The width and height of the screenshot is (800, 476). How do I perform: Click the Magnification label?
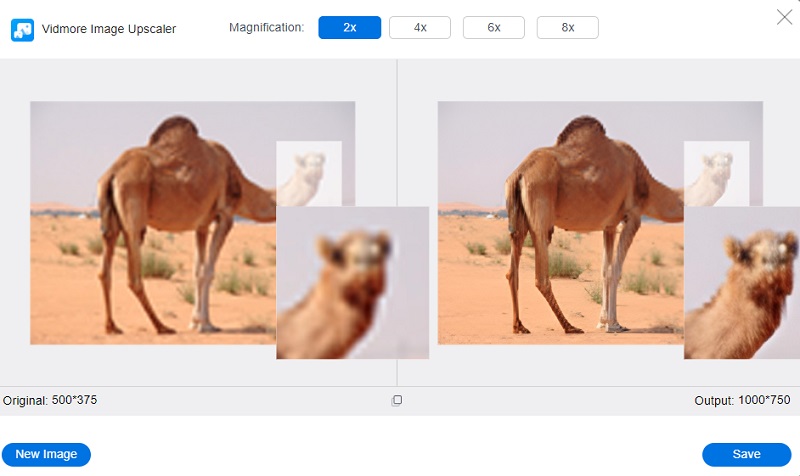tap(266, 28)
